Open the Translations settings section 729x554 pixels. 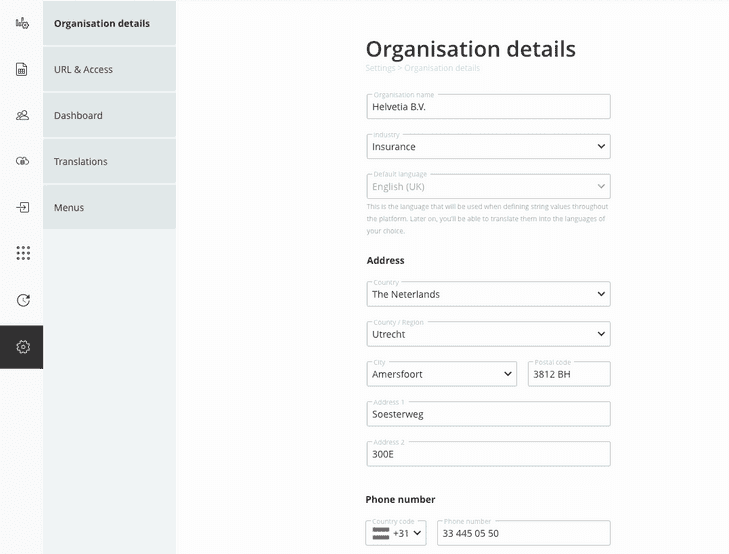(x=109, y=161)
